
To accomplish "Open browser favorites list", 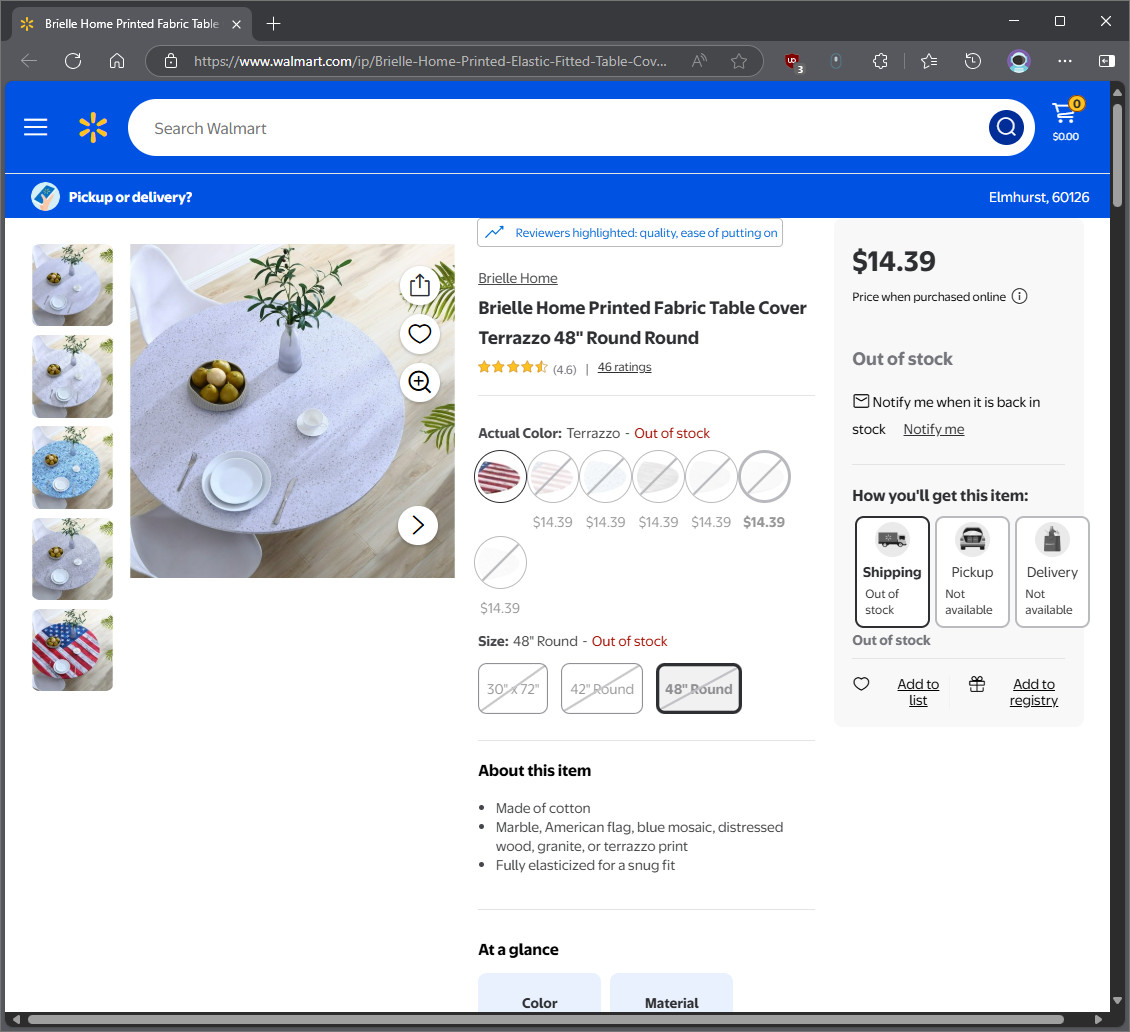I will tap(929, 61).
